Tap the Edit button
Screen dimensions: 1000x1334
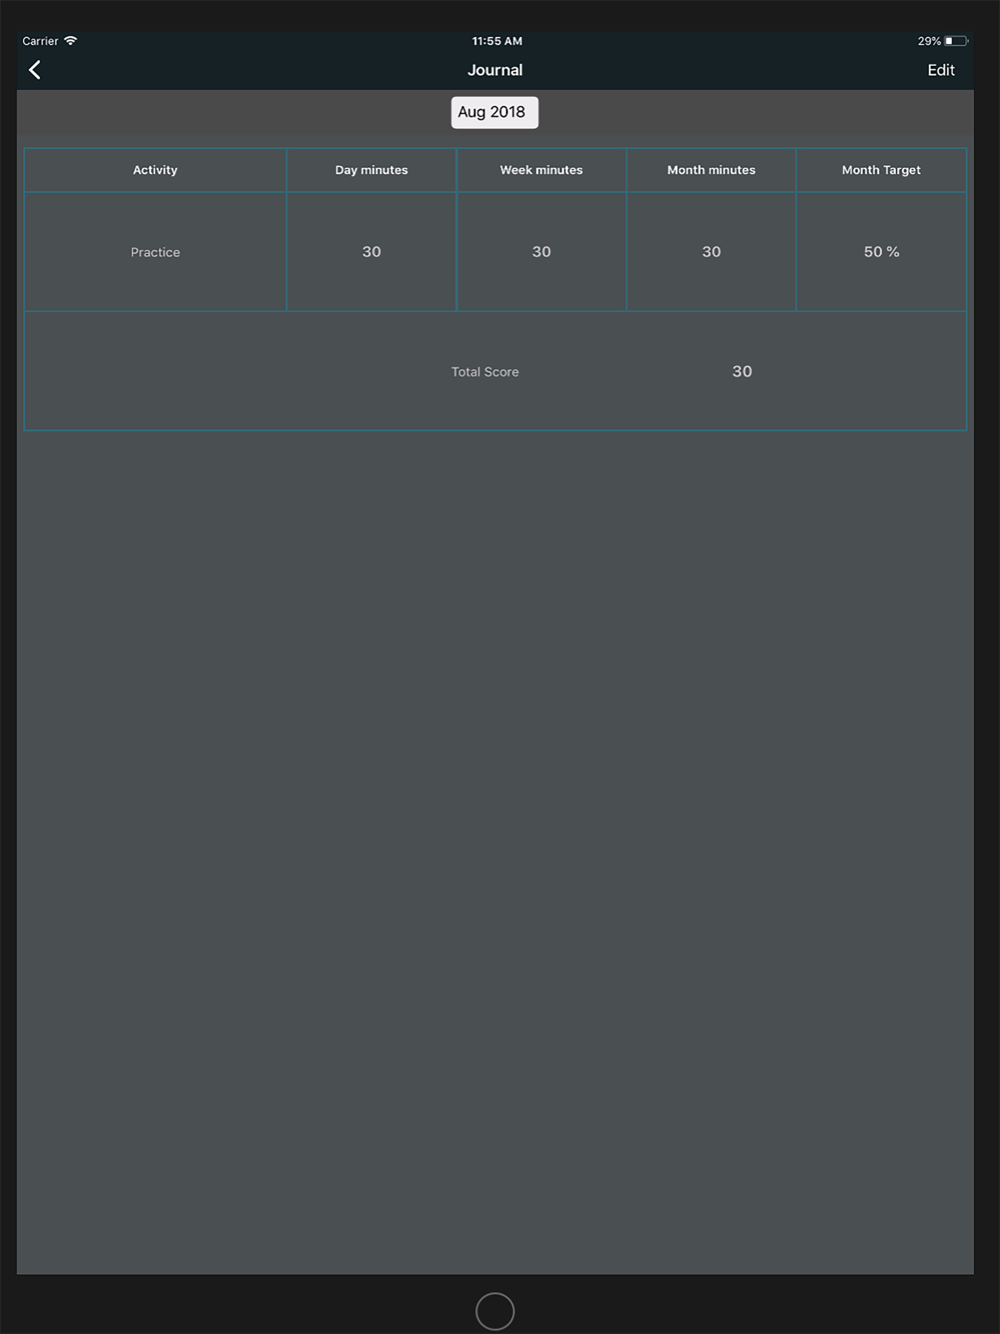coord(940,70)
